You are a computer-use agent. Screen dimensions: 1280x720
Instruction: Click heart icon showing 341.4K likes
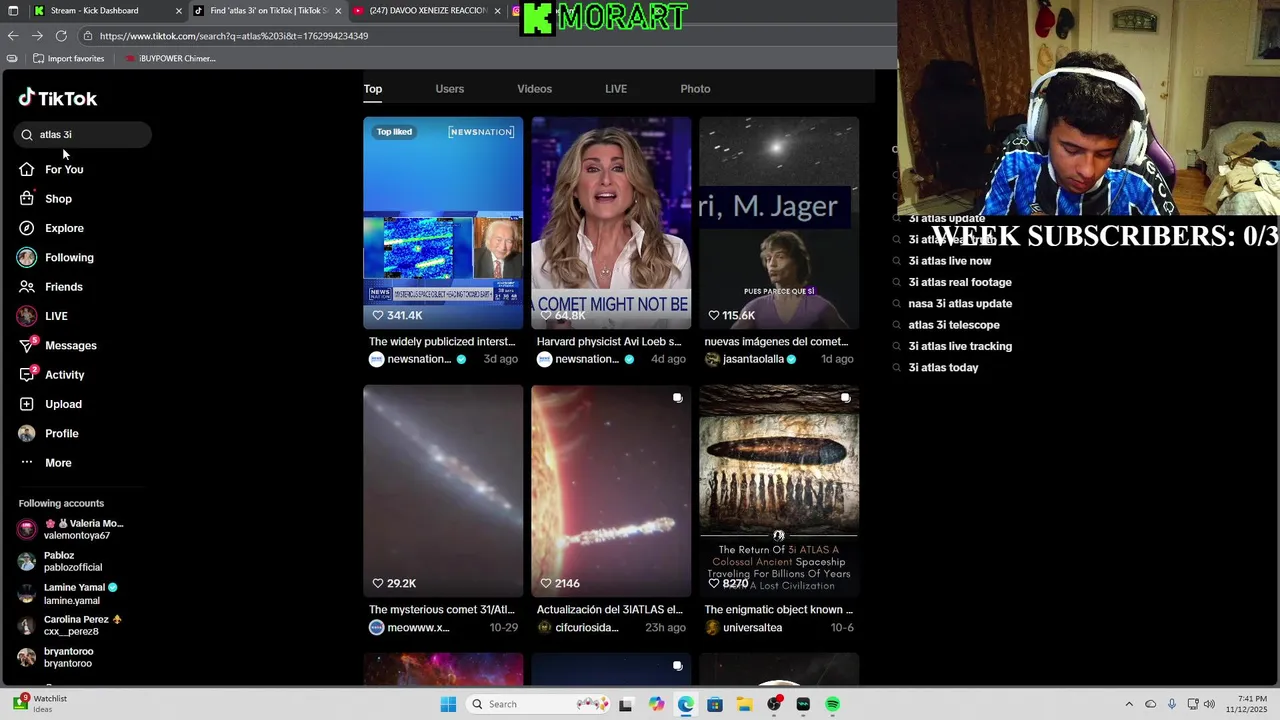[x=378, y=315]
